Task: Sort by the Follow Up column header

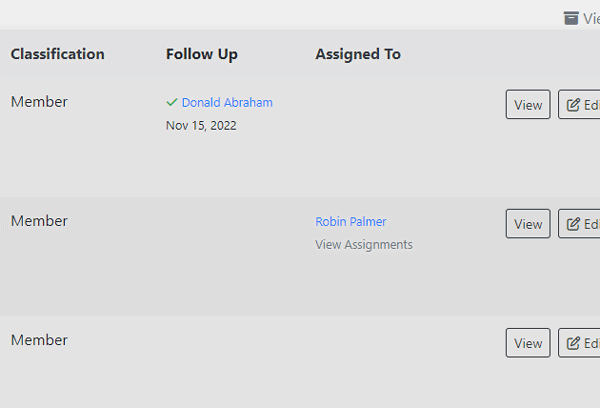Action: point(202,54)
